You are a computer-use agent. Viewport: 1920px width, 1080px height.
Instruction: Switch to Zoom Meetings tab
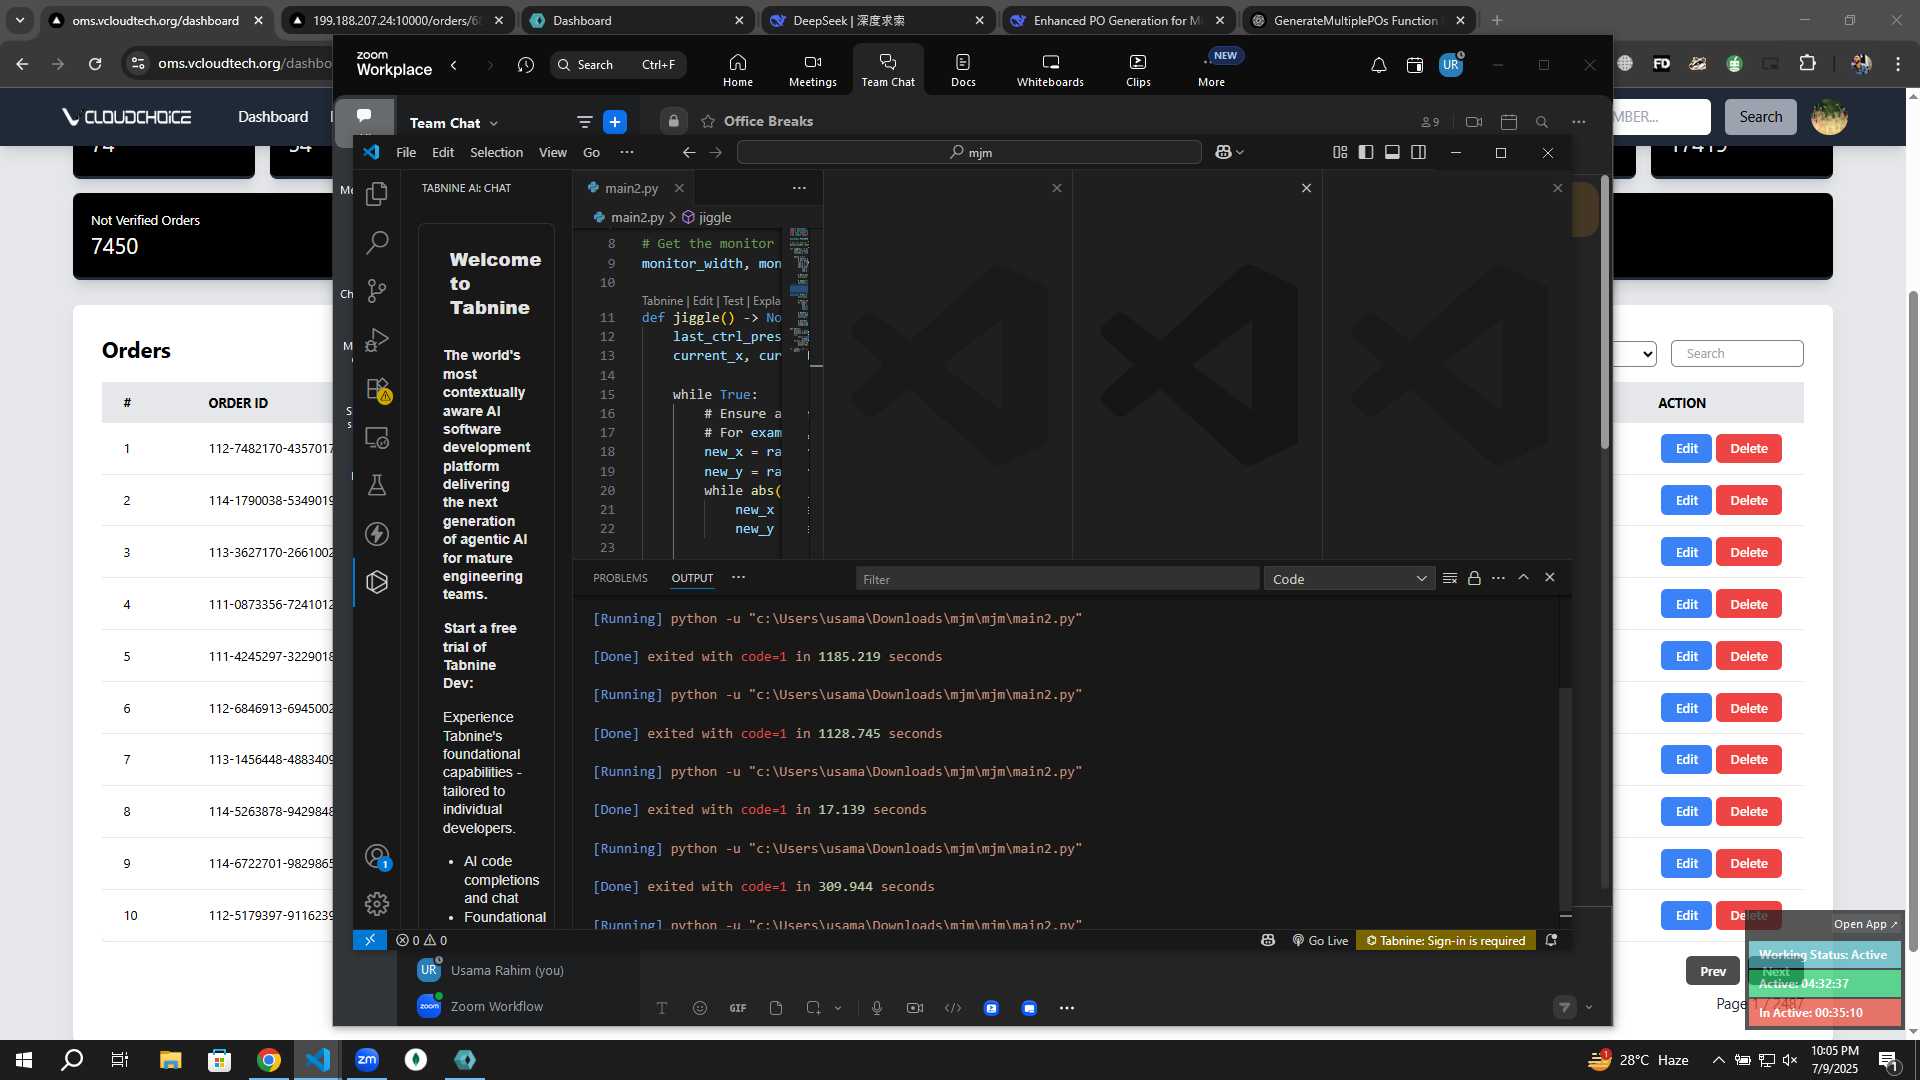[x=812, y=69]
